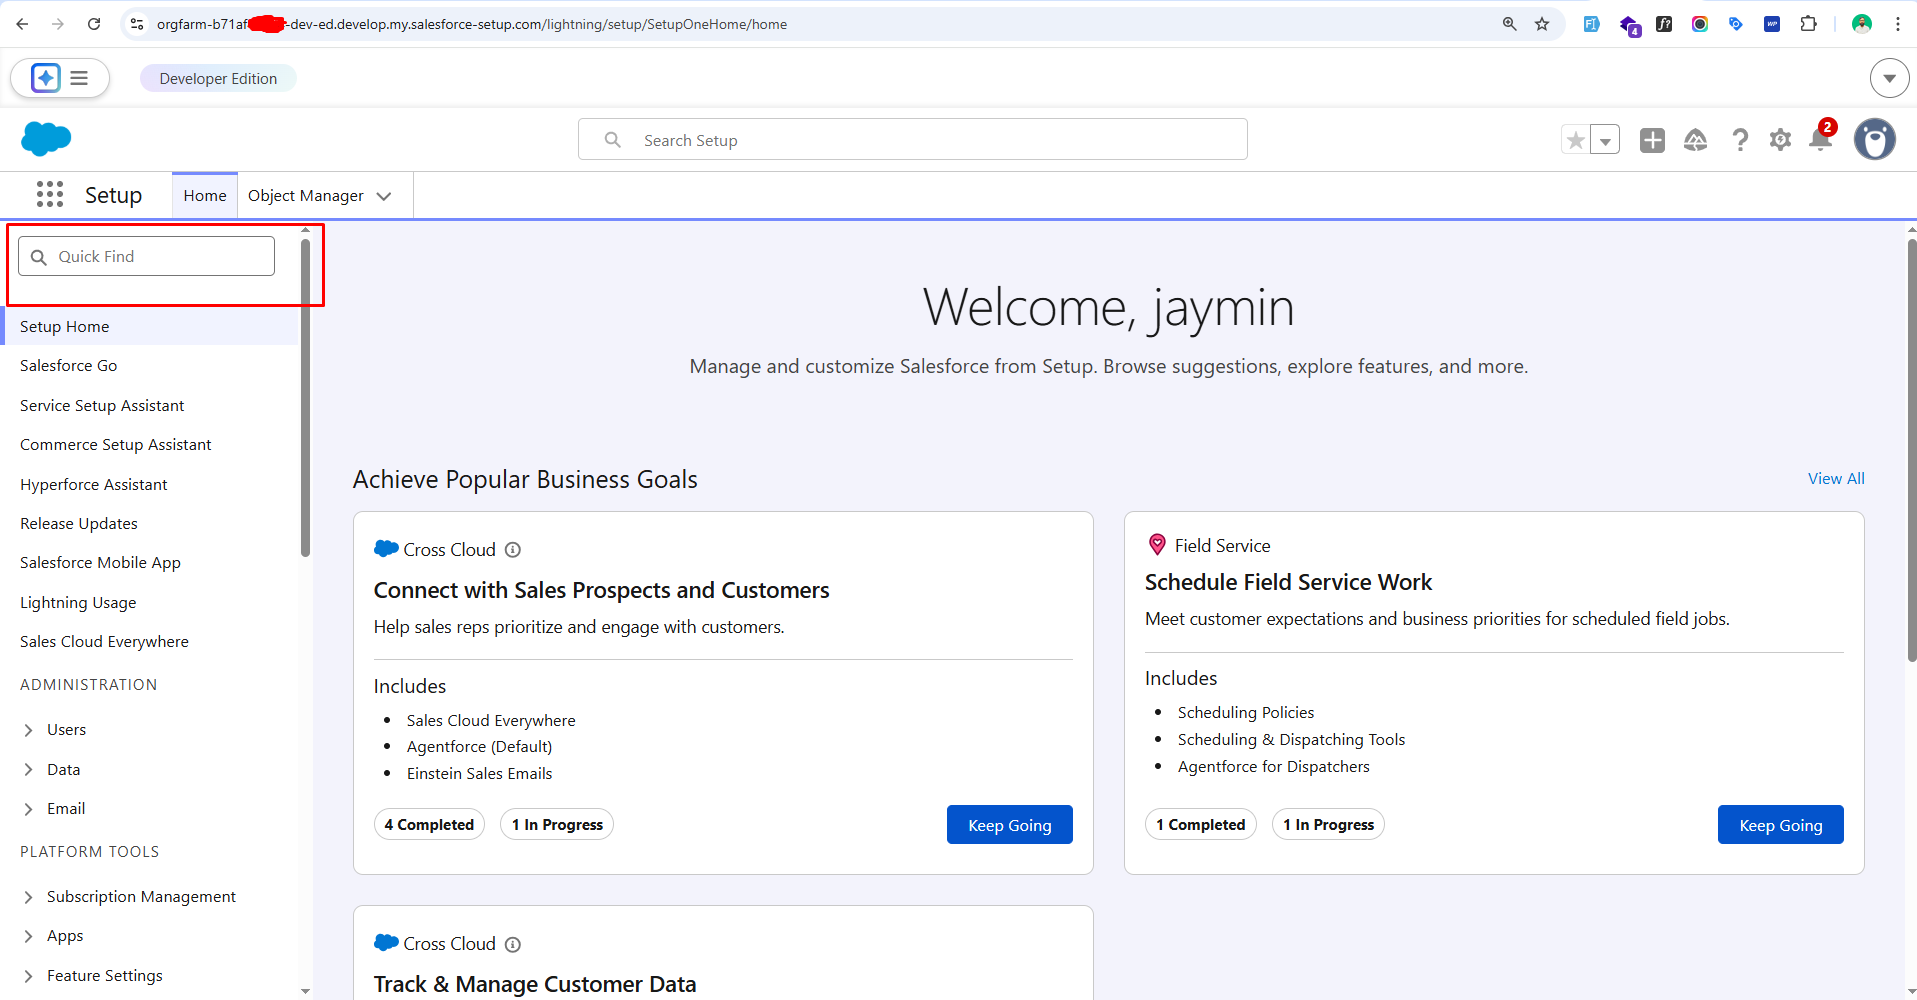The image size is (1917, 1000).
Task: Open the Object Manager dropdown chevron
Action: (x=384, y=196)
